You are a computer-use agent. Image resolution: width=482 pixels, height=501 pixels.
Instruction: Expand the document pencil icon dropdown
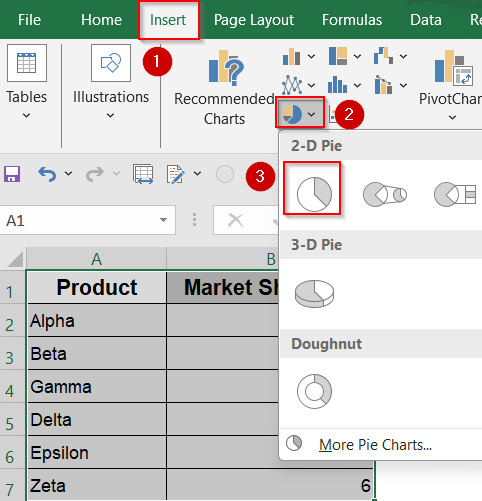(x=197, y=173)
